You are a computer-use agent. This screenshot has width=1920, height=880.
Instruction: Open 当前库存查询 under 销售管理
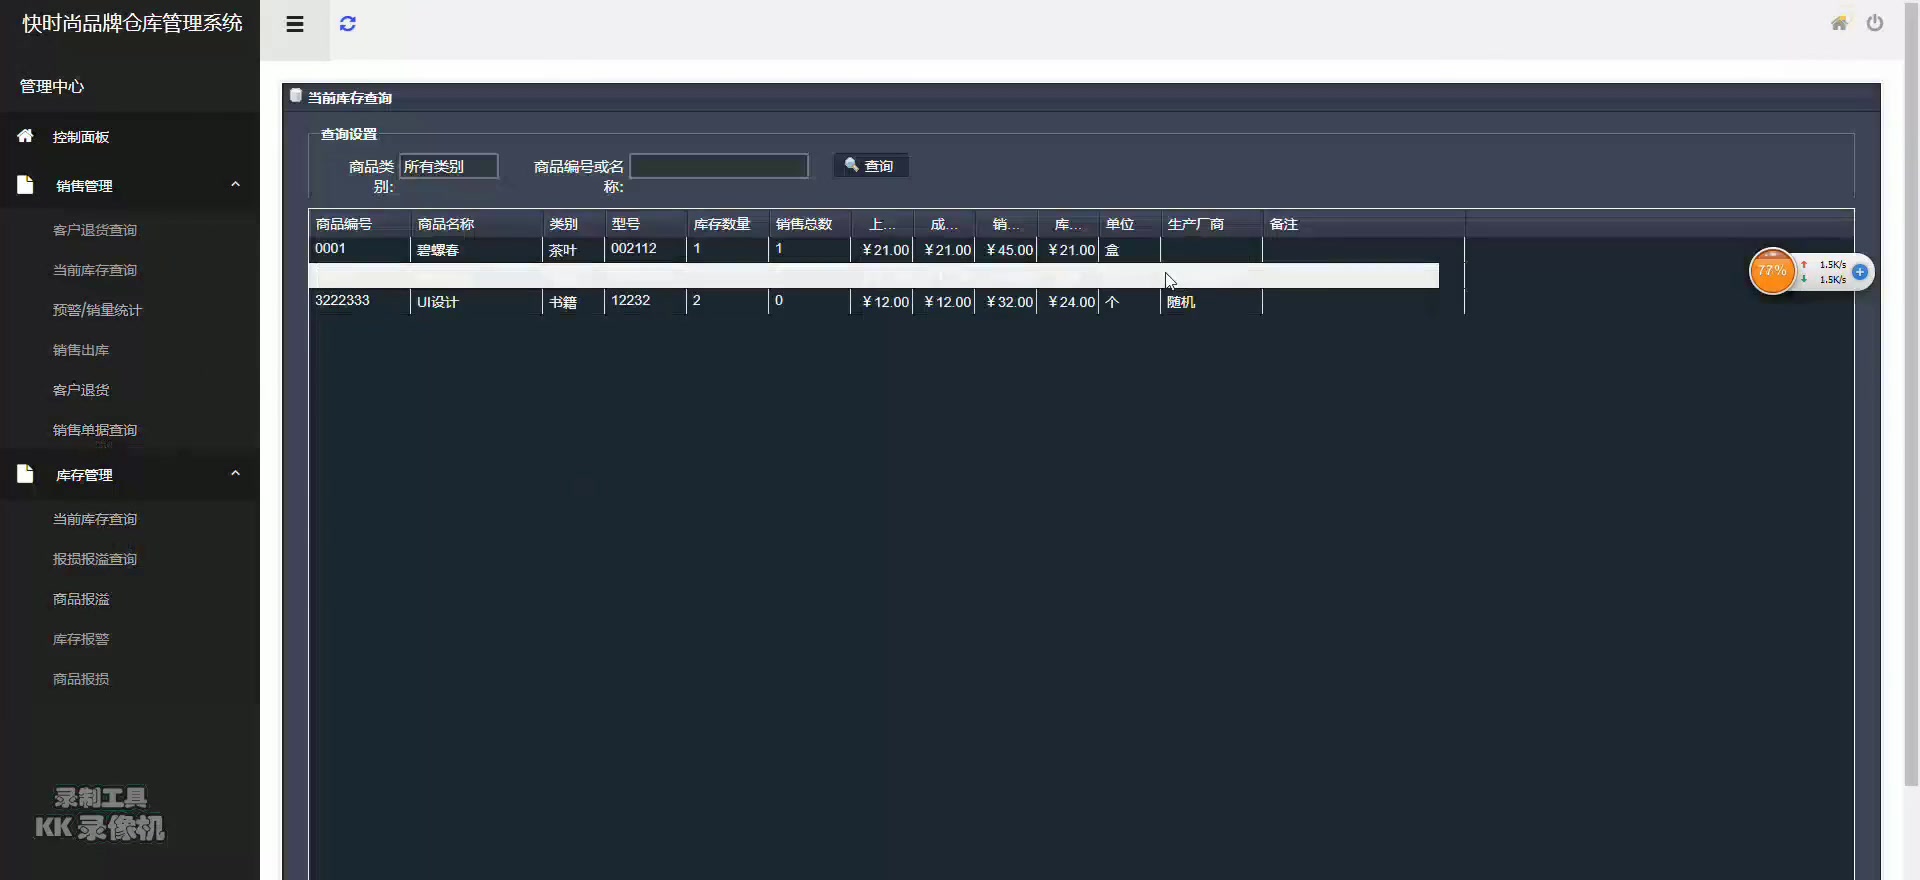coord(95,270)
